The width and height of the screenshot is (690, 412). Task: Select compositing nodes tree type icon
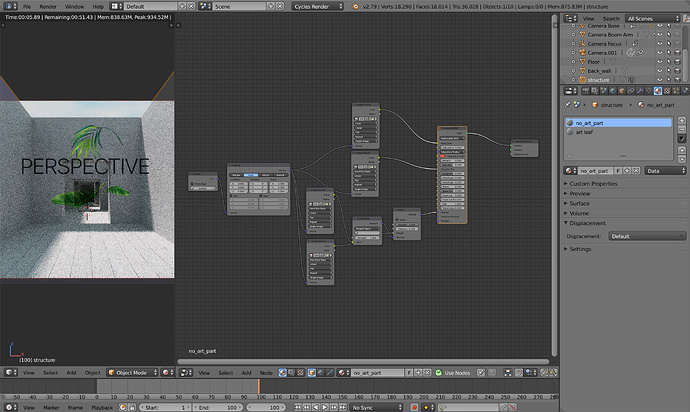291,372
